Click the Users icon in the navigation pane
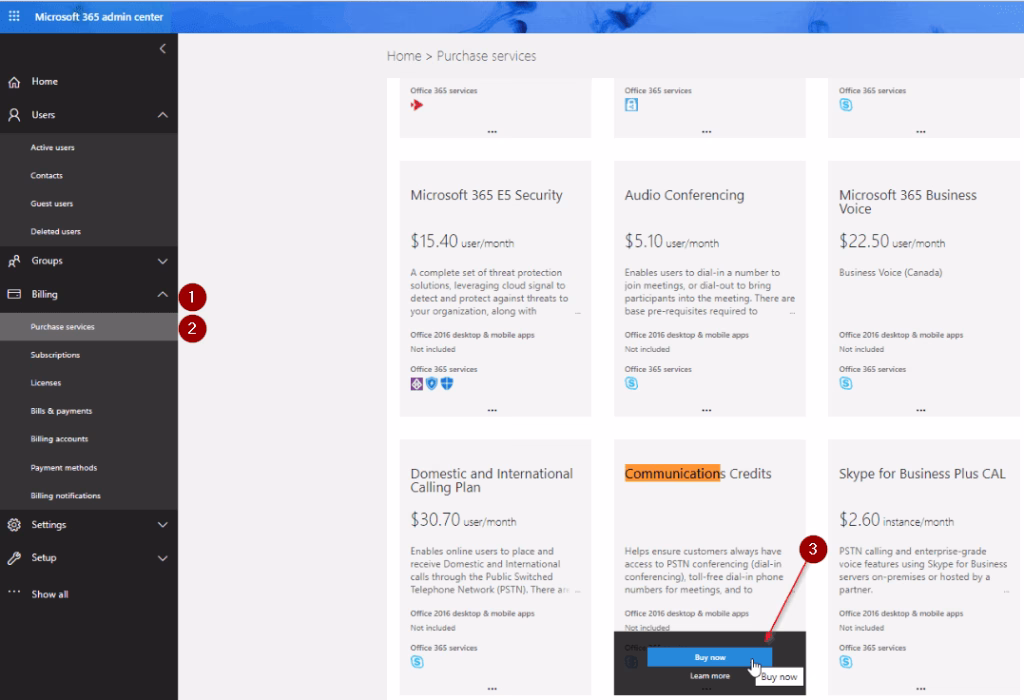The width and height of the screenshot is (1024, 700). pos(14,114)
